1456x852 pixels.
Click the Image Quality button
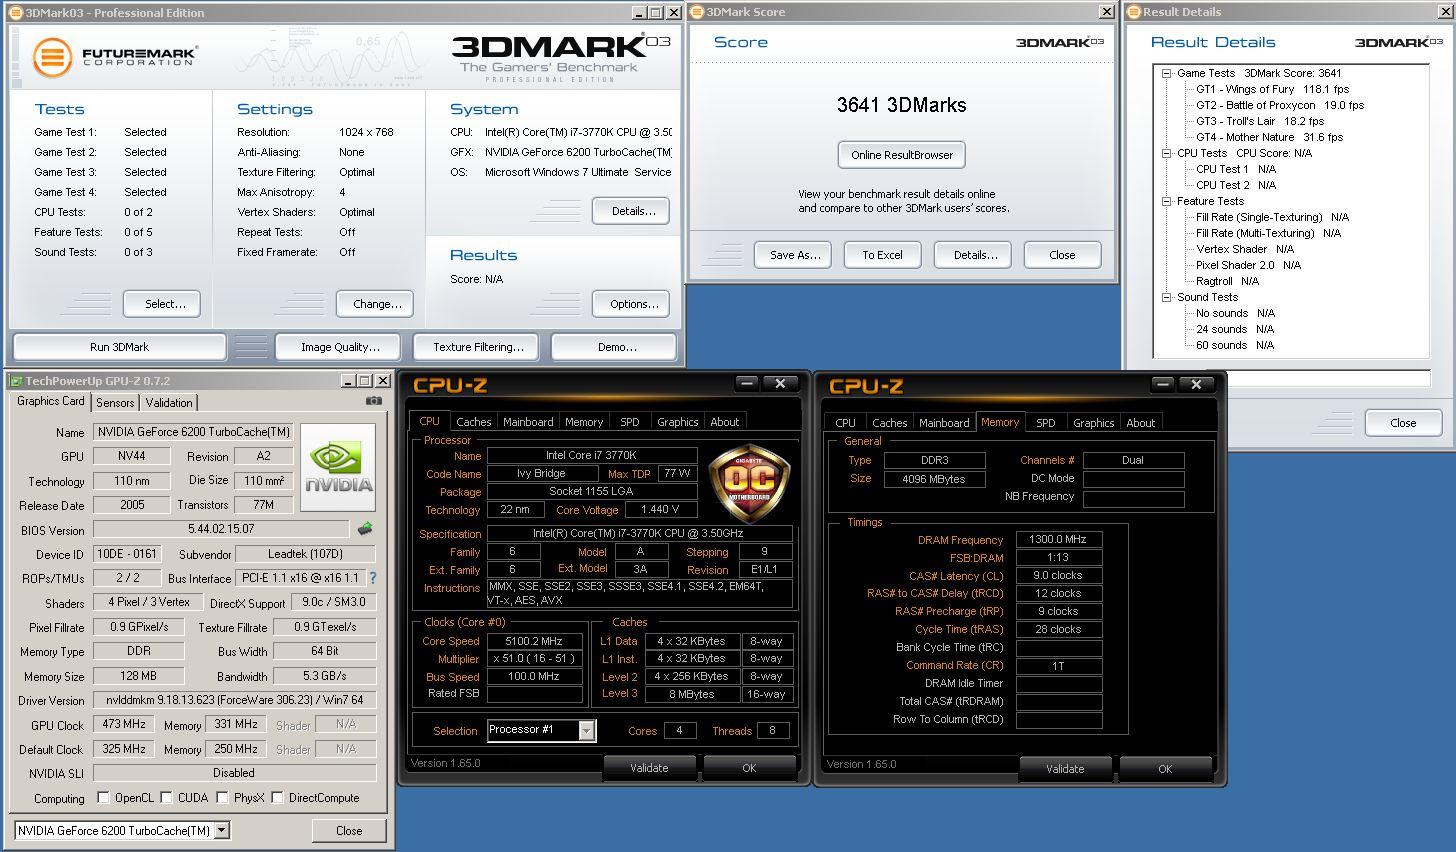pos(340,347)
